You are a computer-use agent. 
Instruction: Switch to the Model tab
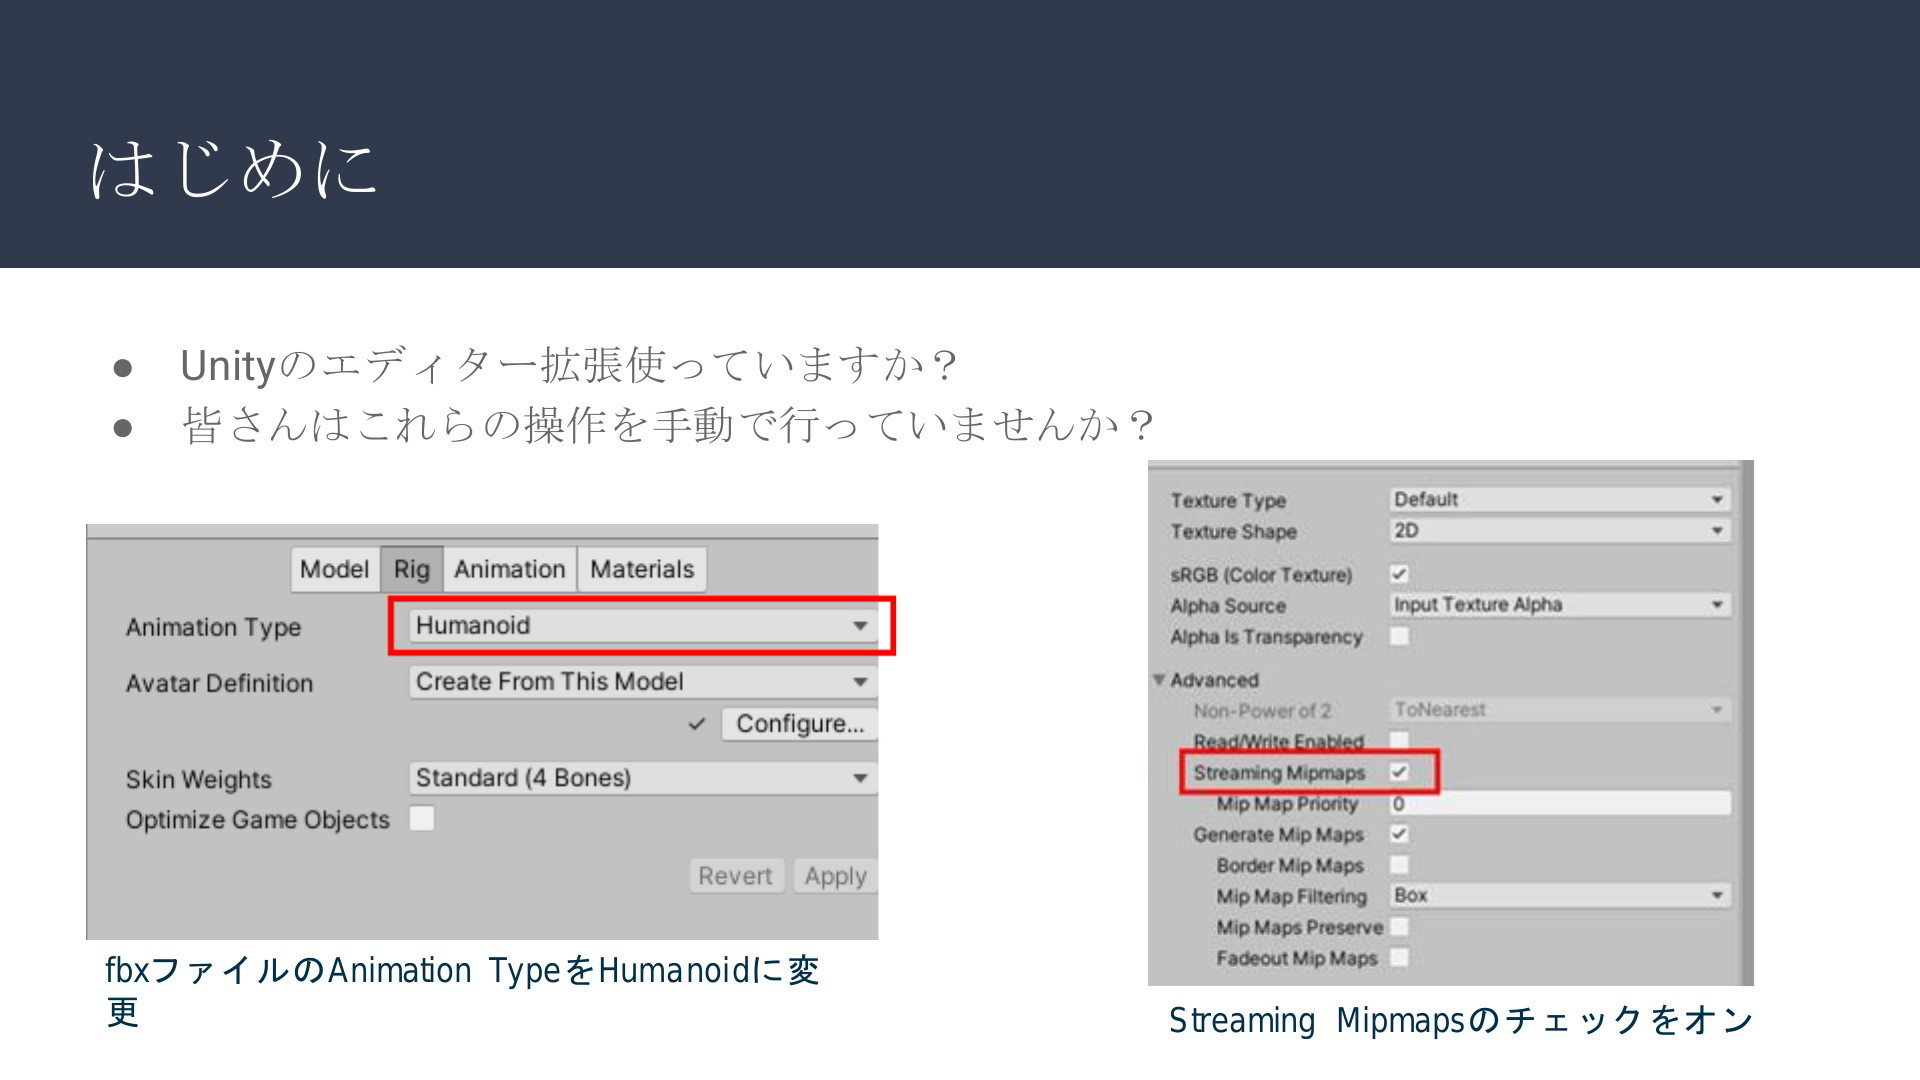pos(335,569)
